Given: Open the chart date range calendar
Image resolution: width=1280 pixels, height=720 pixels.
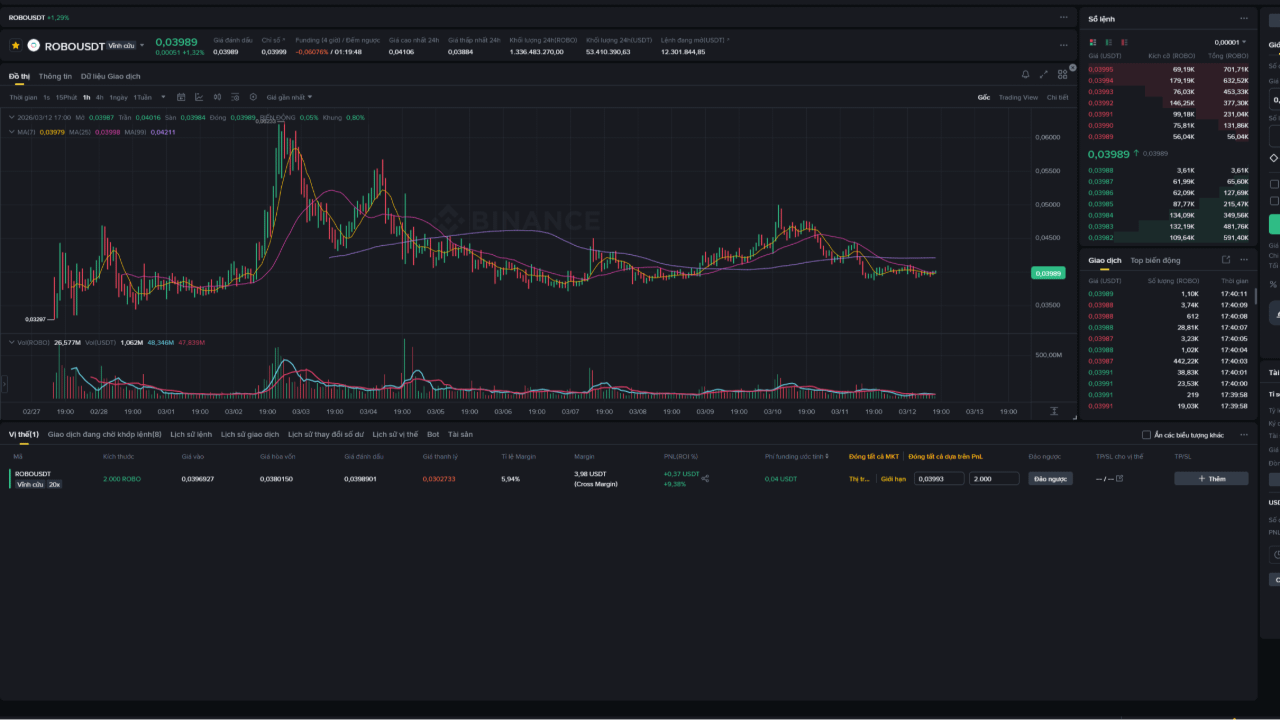Looking at the screenshot, I should pos(181,97).
